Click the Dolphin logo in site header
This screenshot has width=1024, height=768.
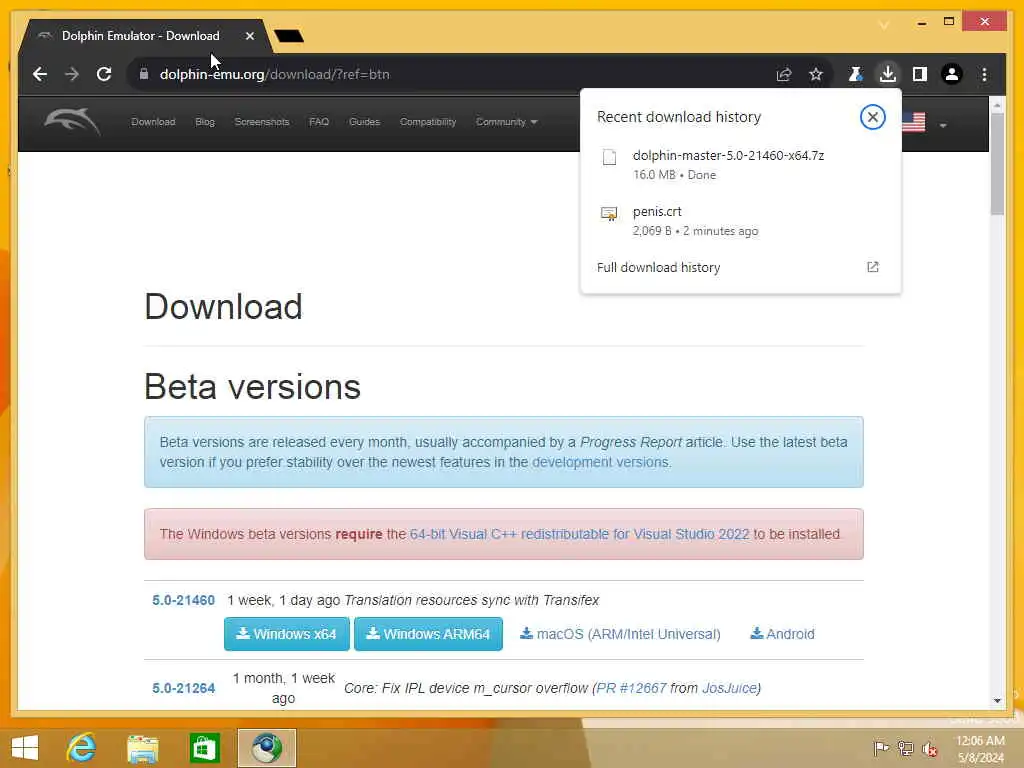72,121
